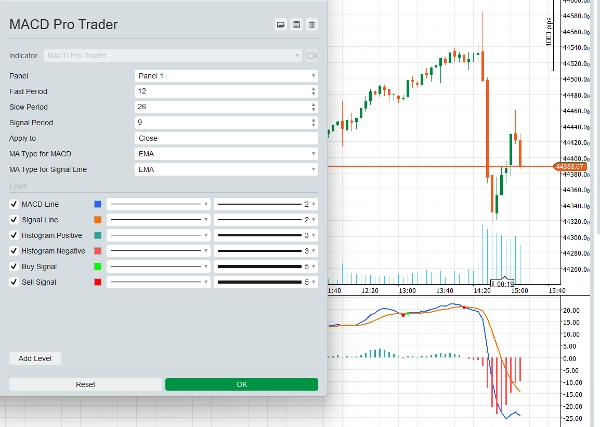The width and height of the screenshot is (600, 427).
Task: Click the orange current price label on axis
Action: click(570, 166)
